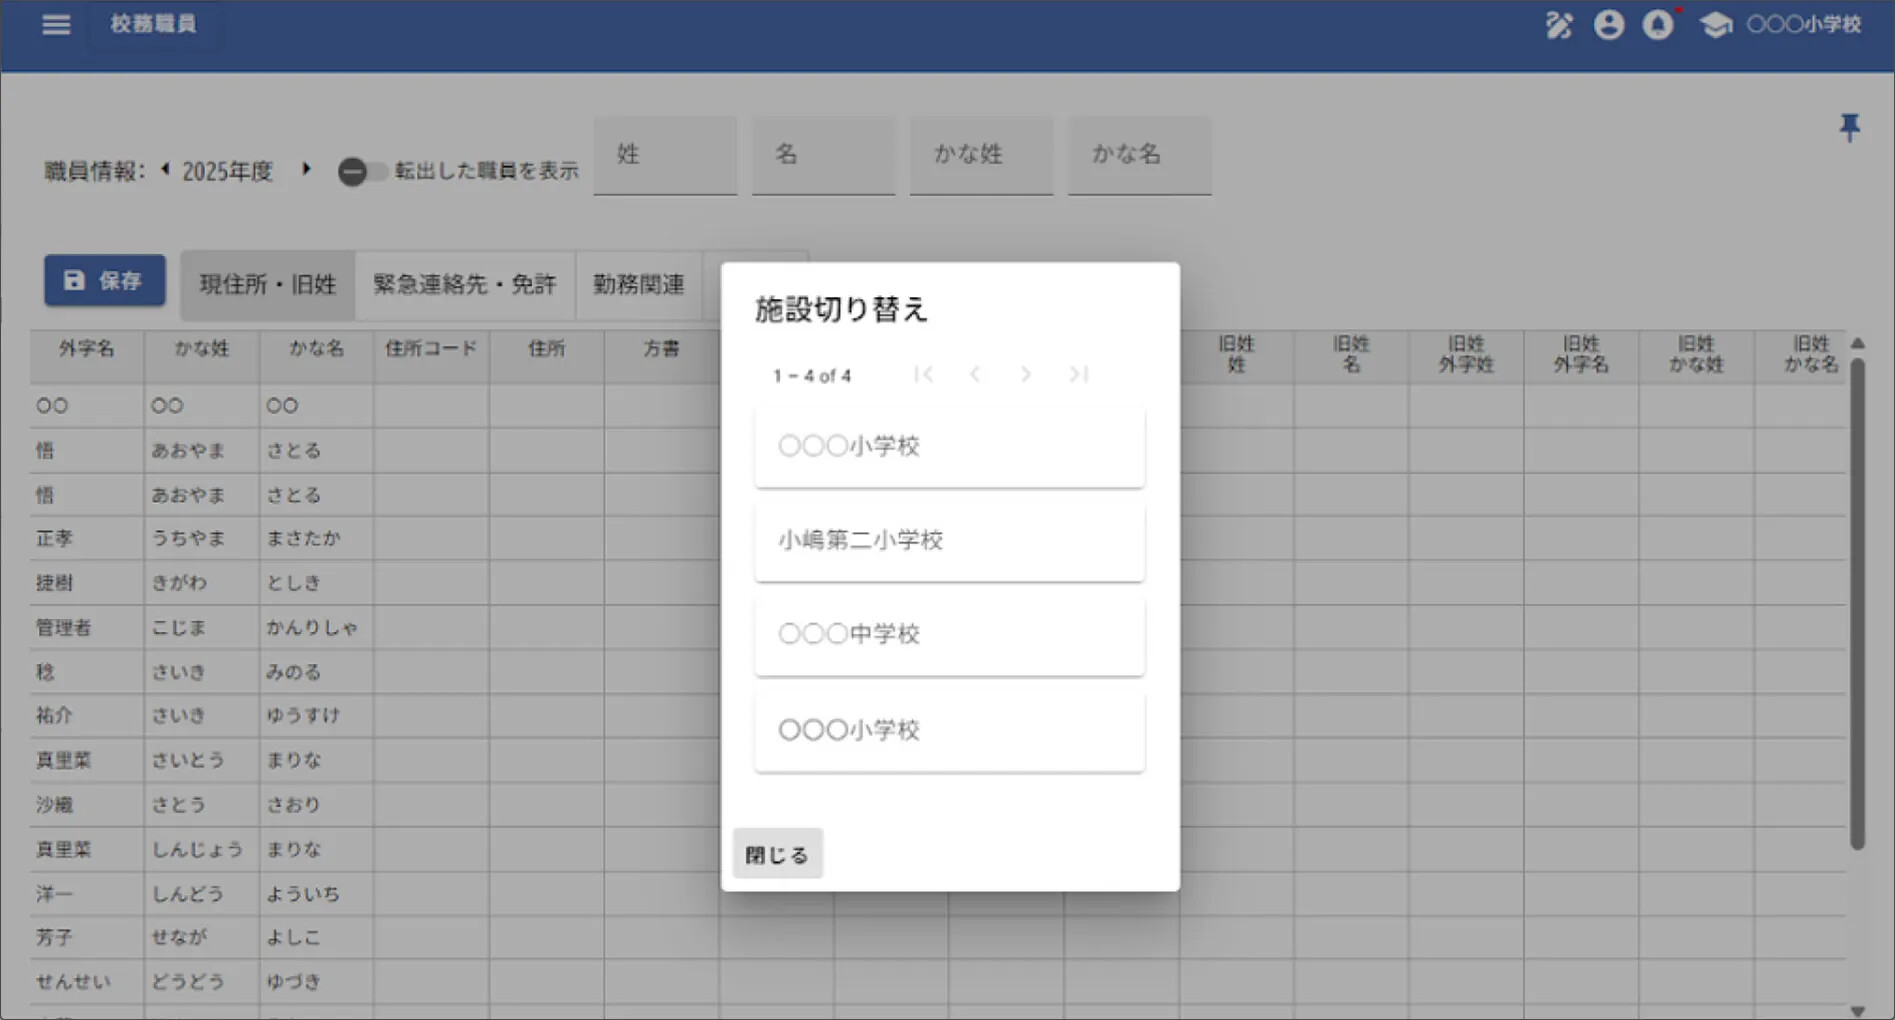
Task: Open the navigation hamburger menu
Action: pos(55,25)
